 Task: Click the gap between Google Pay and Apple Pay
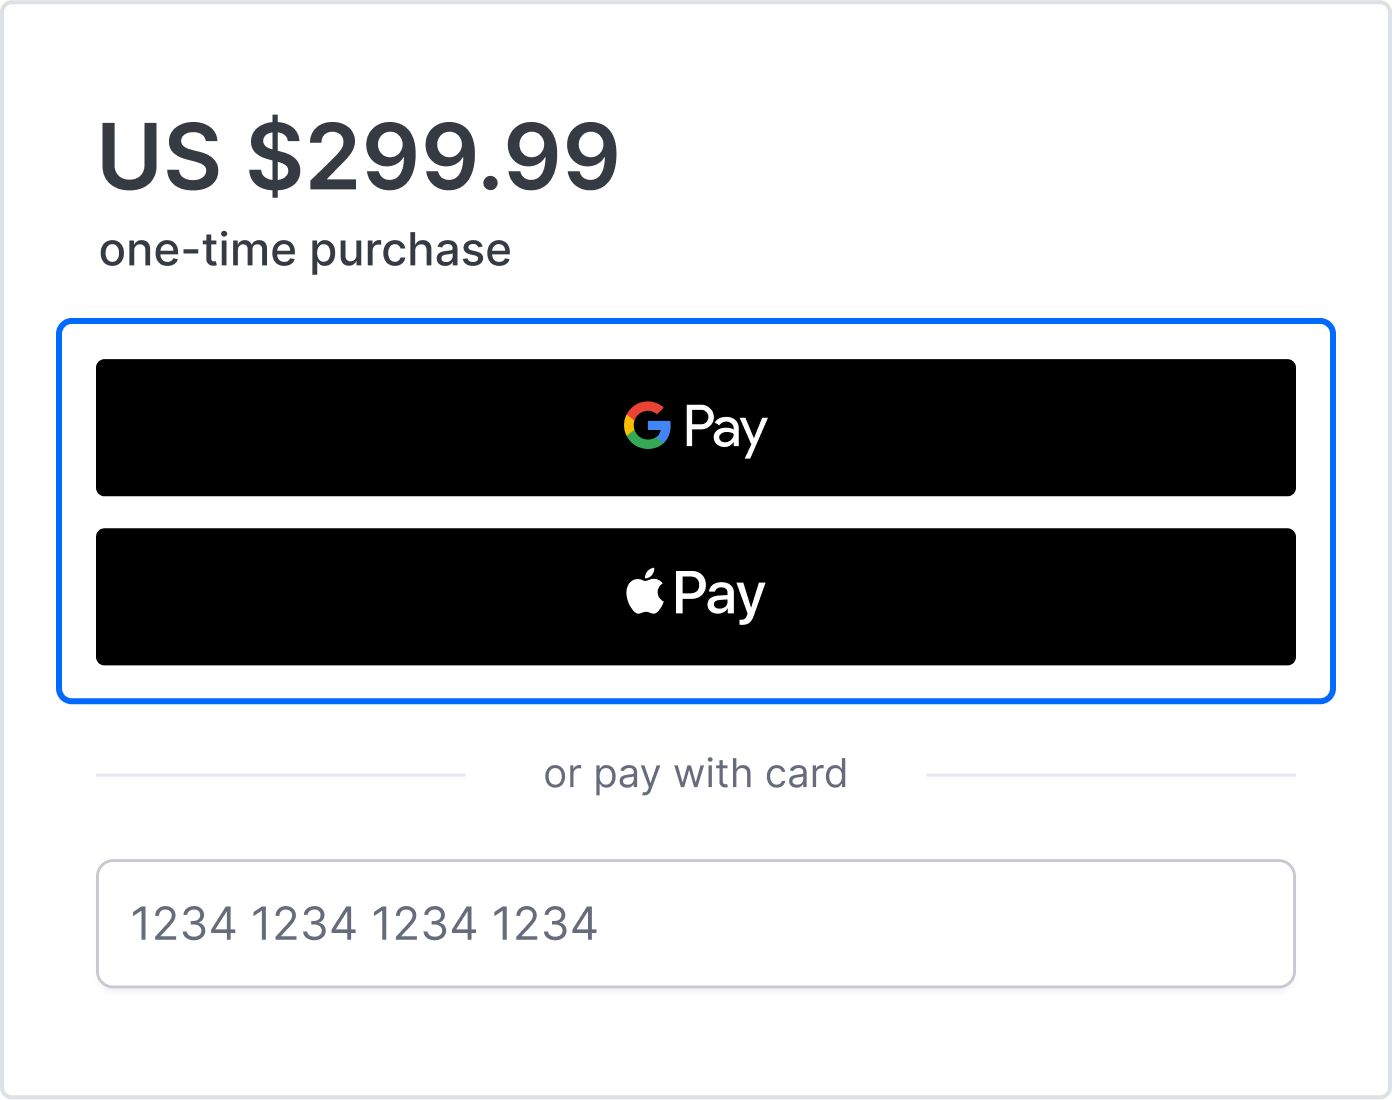[696, 512]
